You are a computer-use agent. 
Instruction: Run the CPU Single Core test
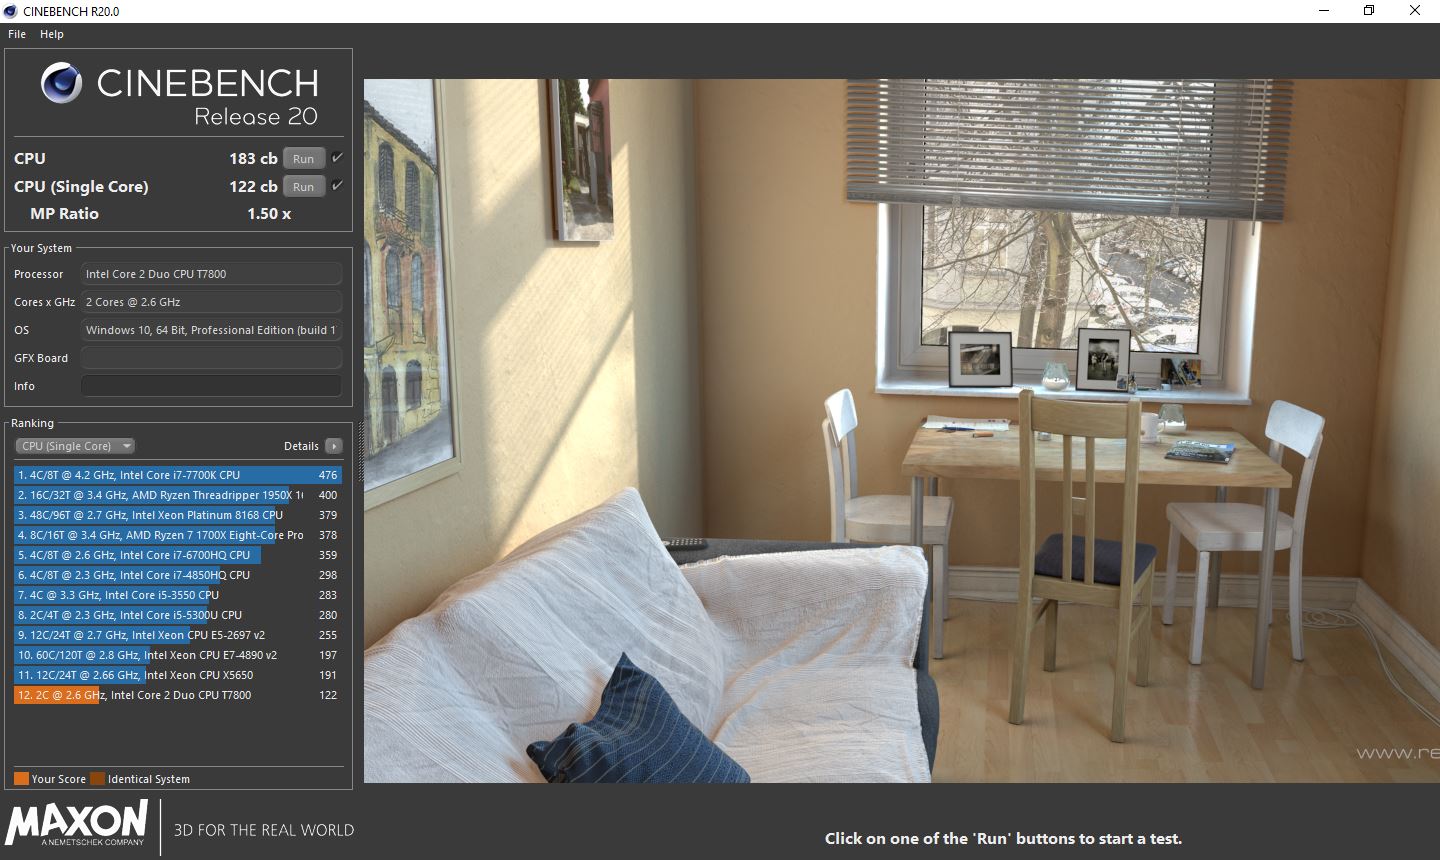(303, 185)
